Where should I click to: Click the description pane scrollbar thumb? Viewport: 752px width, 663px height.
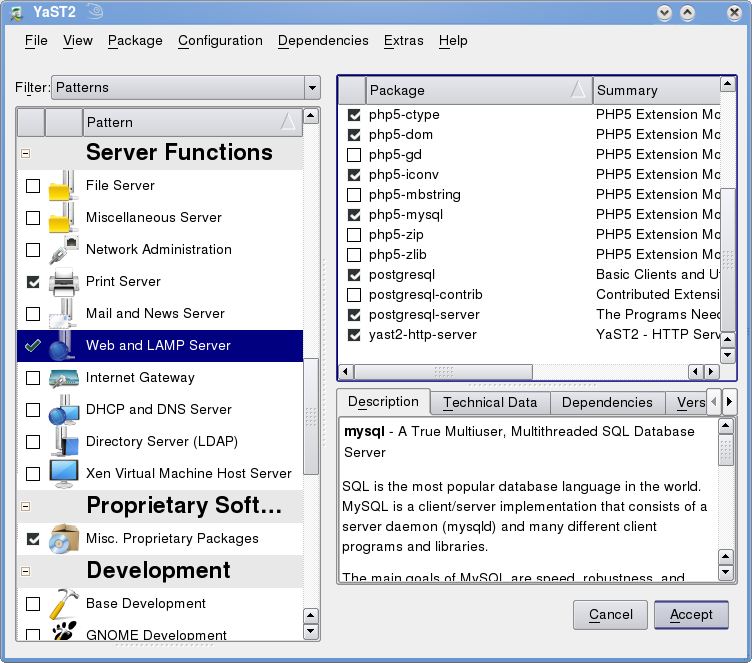click(x=726, y=450)
